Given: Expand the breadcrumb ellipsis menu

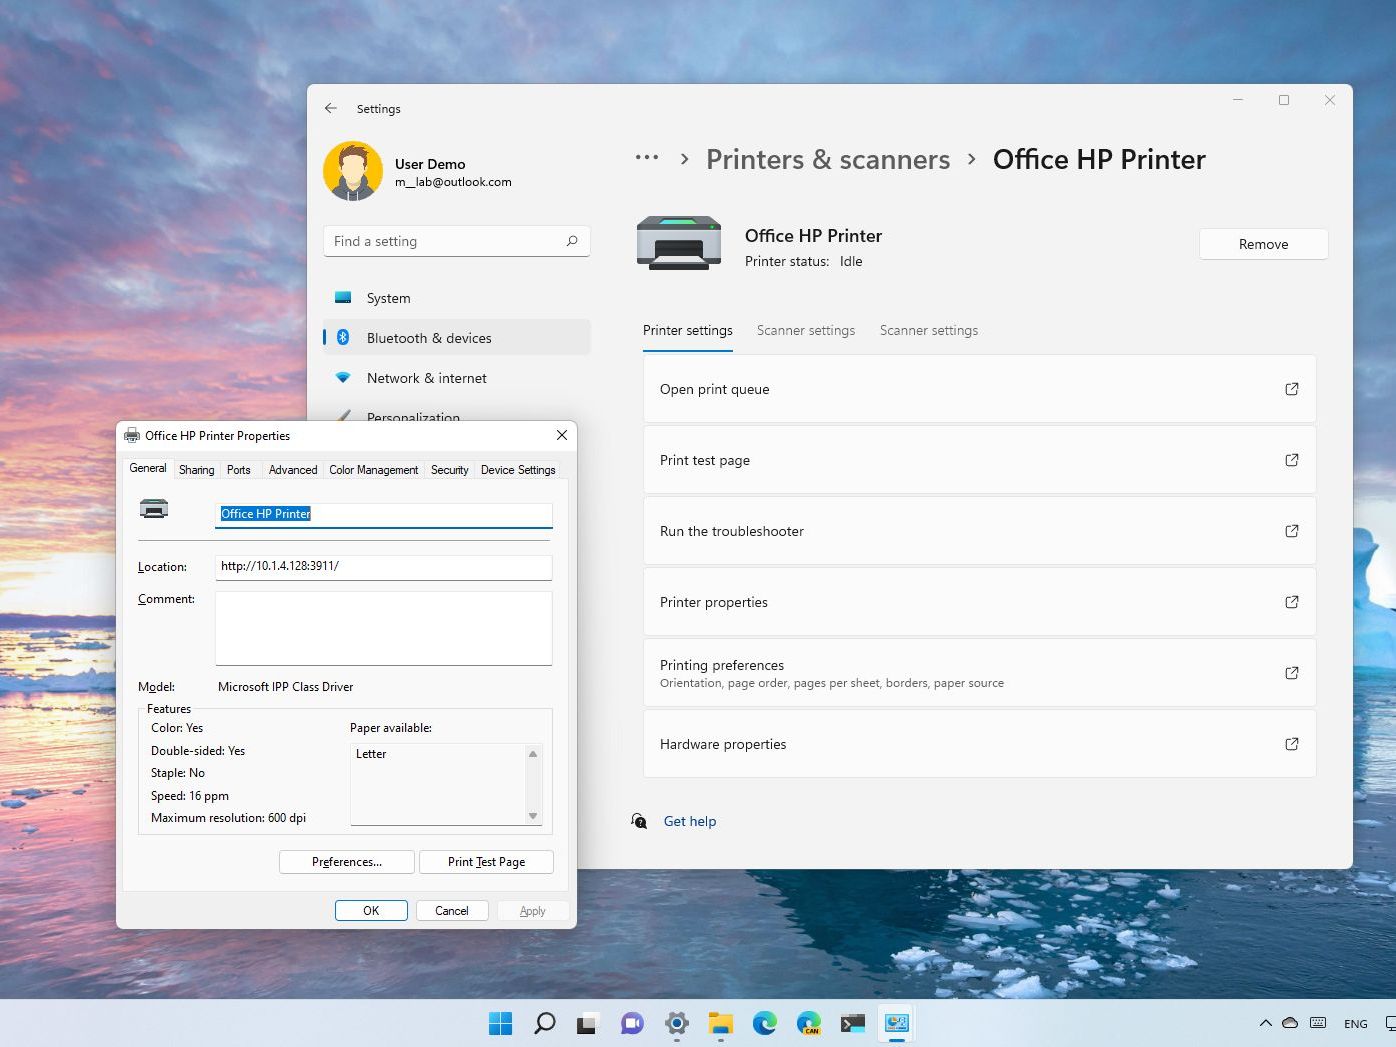Looking at the screenshot, I should 647,158.
